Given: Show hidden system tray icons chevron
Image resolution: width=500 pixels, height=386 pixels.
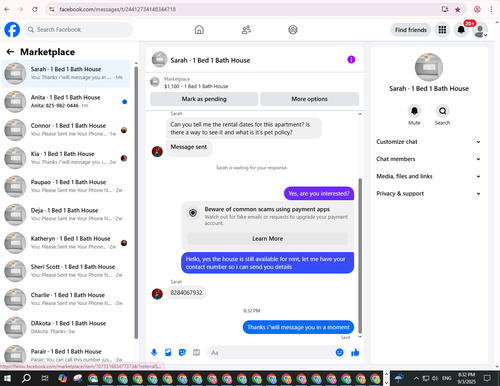Looking at the screenshot, I should 416,378.
